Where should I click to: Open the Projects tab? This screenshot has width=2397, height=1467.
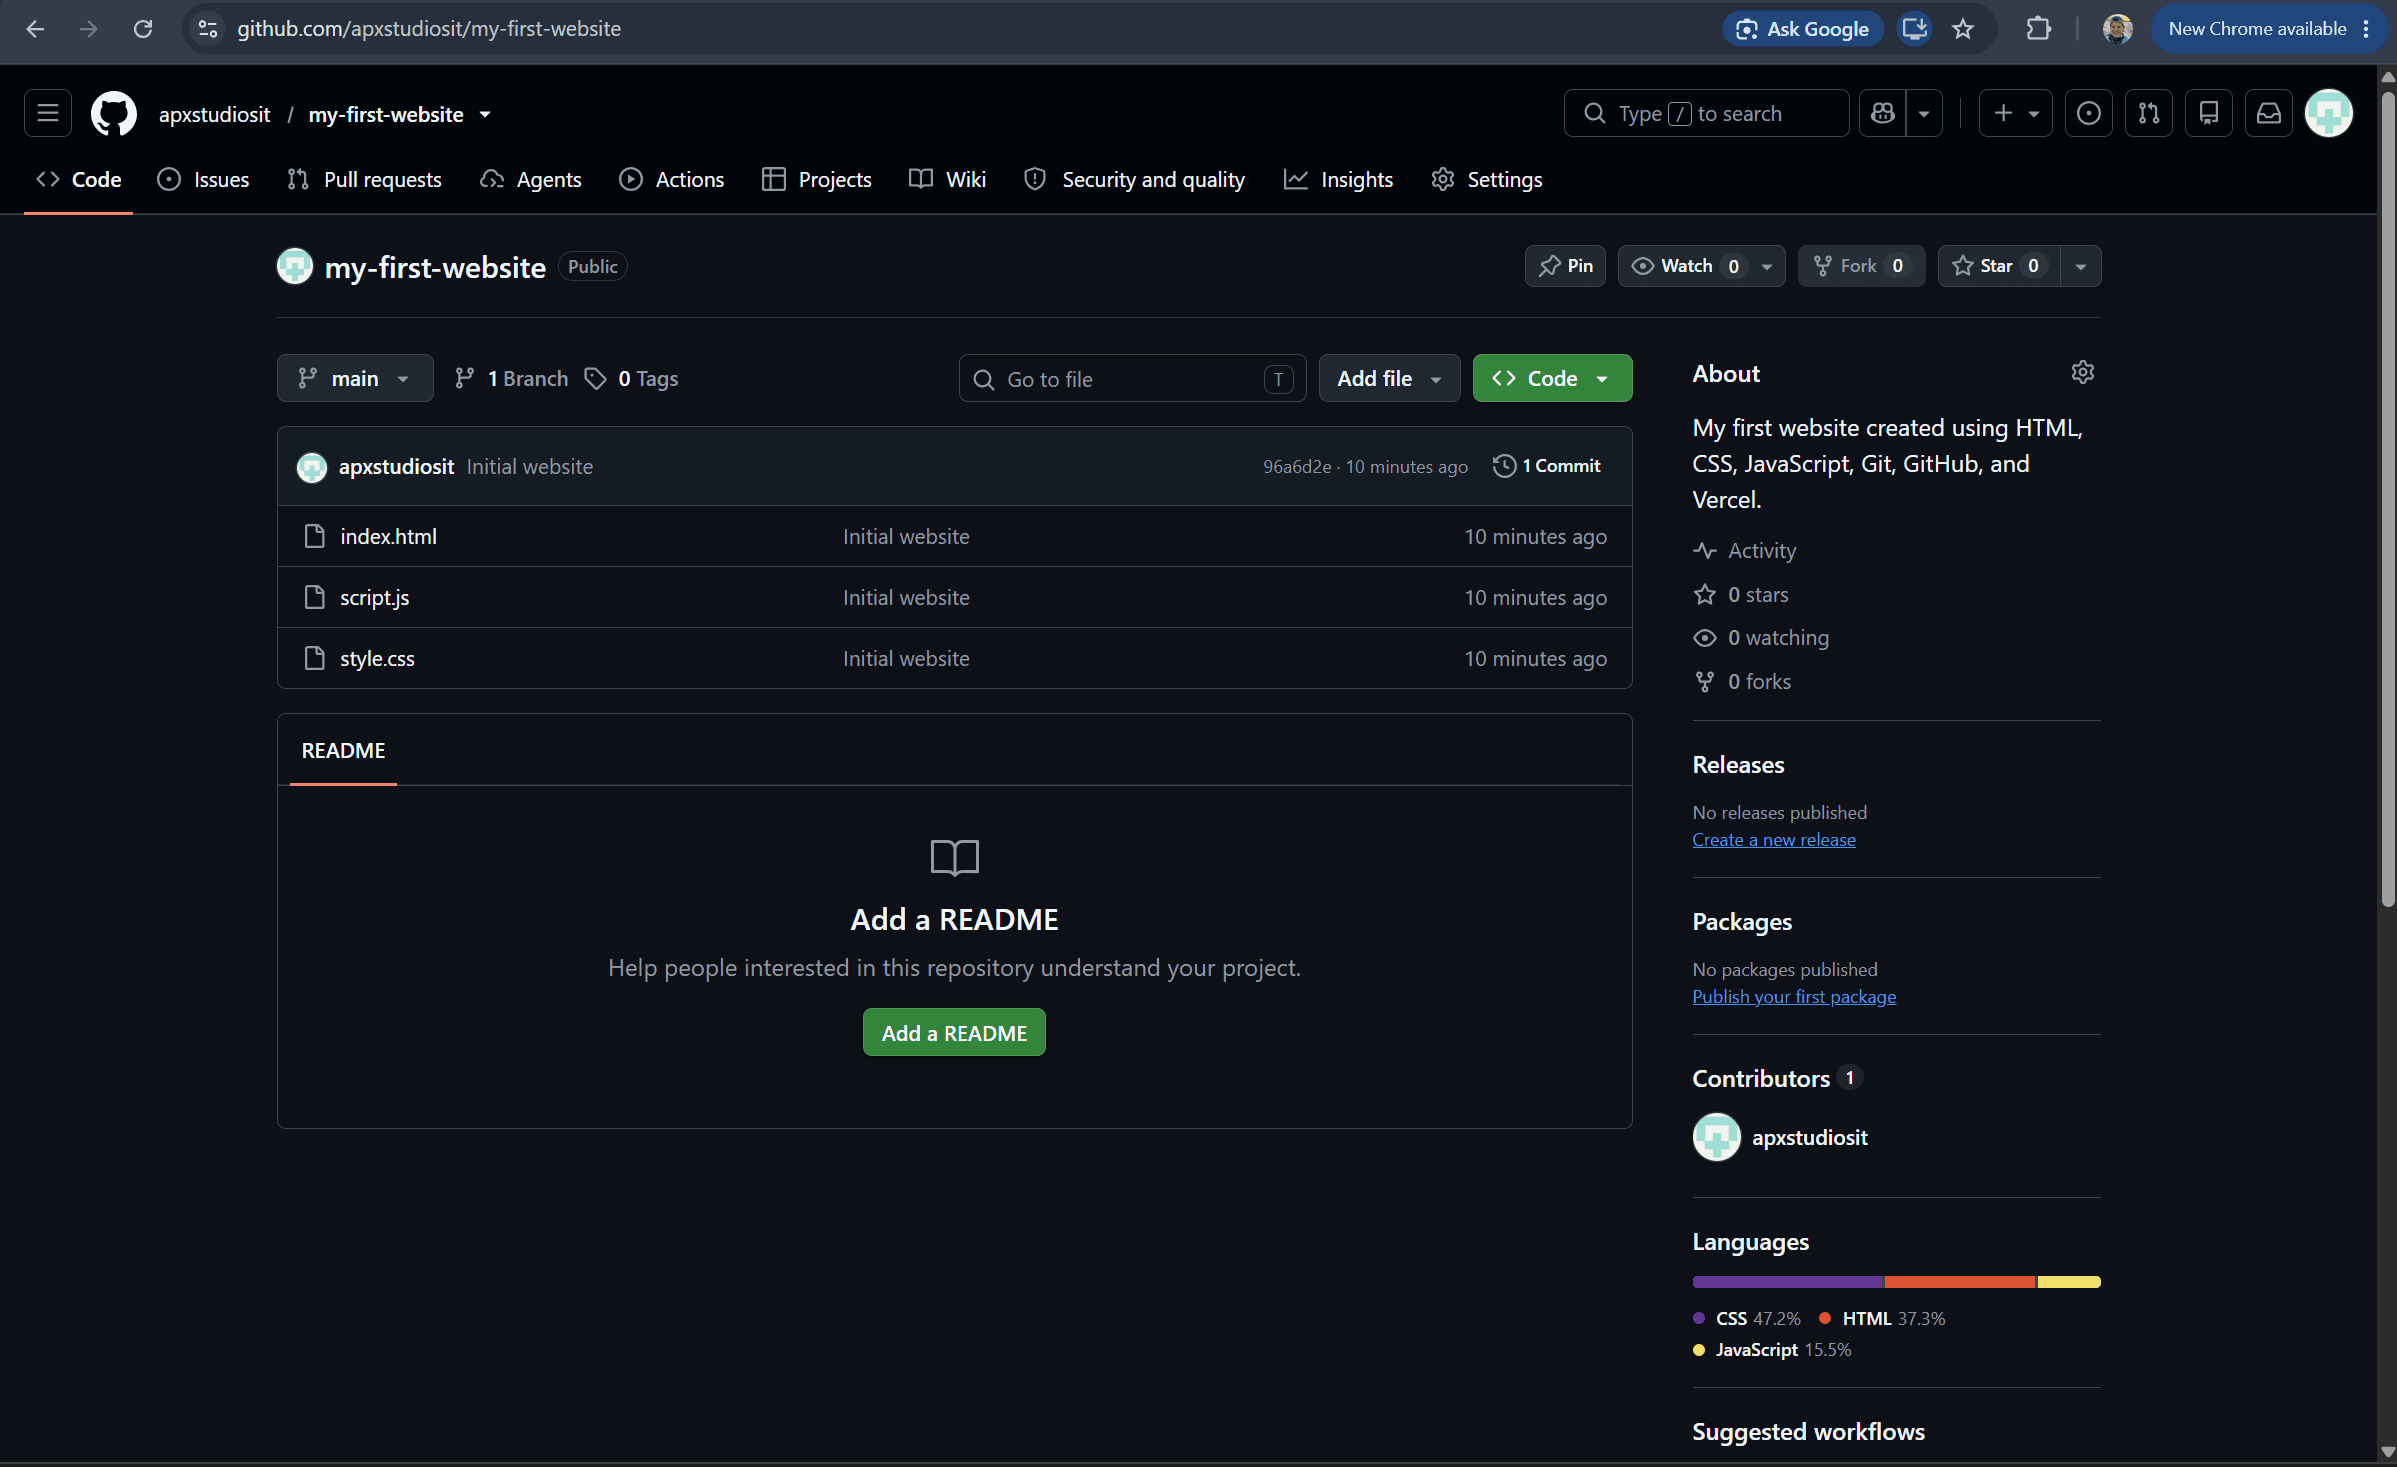pyautogui.click(x=817, y=180)
